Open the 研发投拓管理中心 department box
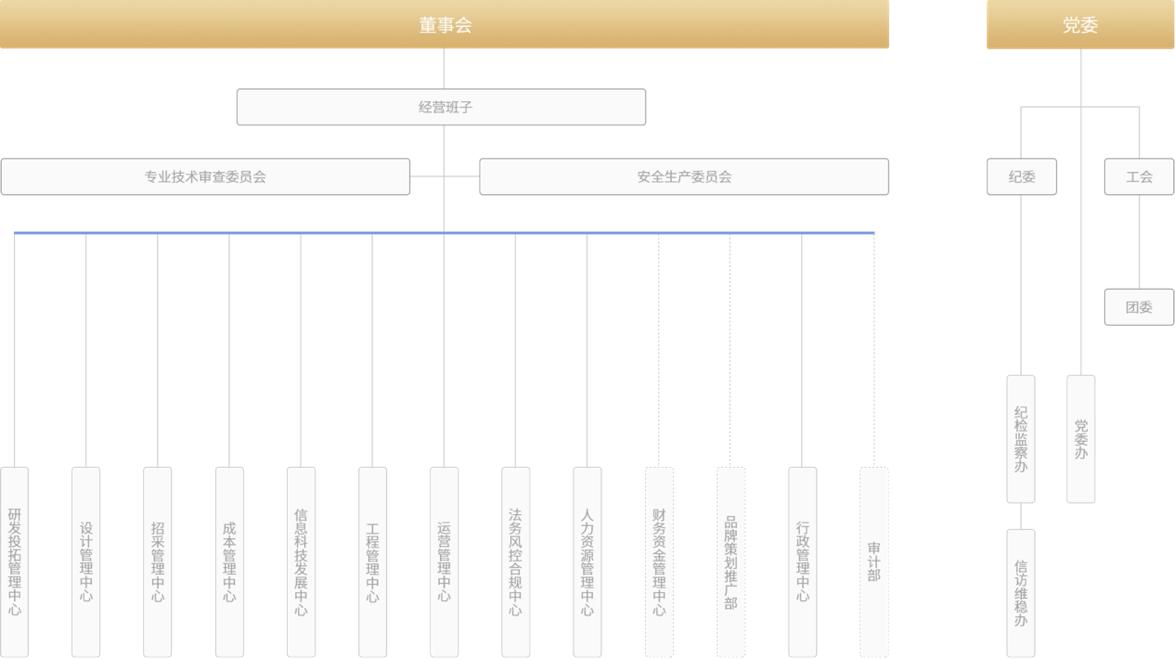Image resolution: width=1175 pixels, height=659 pixels. pyautogui.click(x=14, y=561)
